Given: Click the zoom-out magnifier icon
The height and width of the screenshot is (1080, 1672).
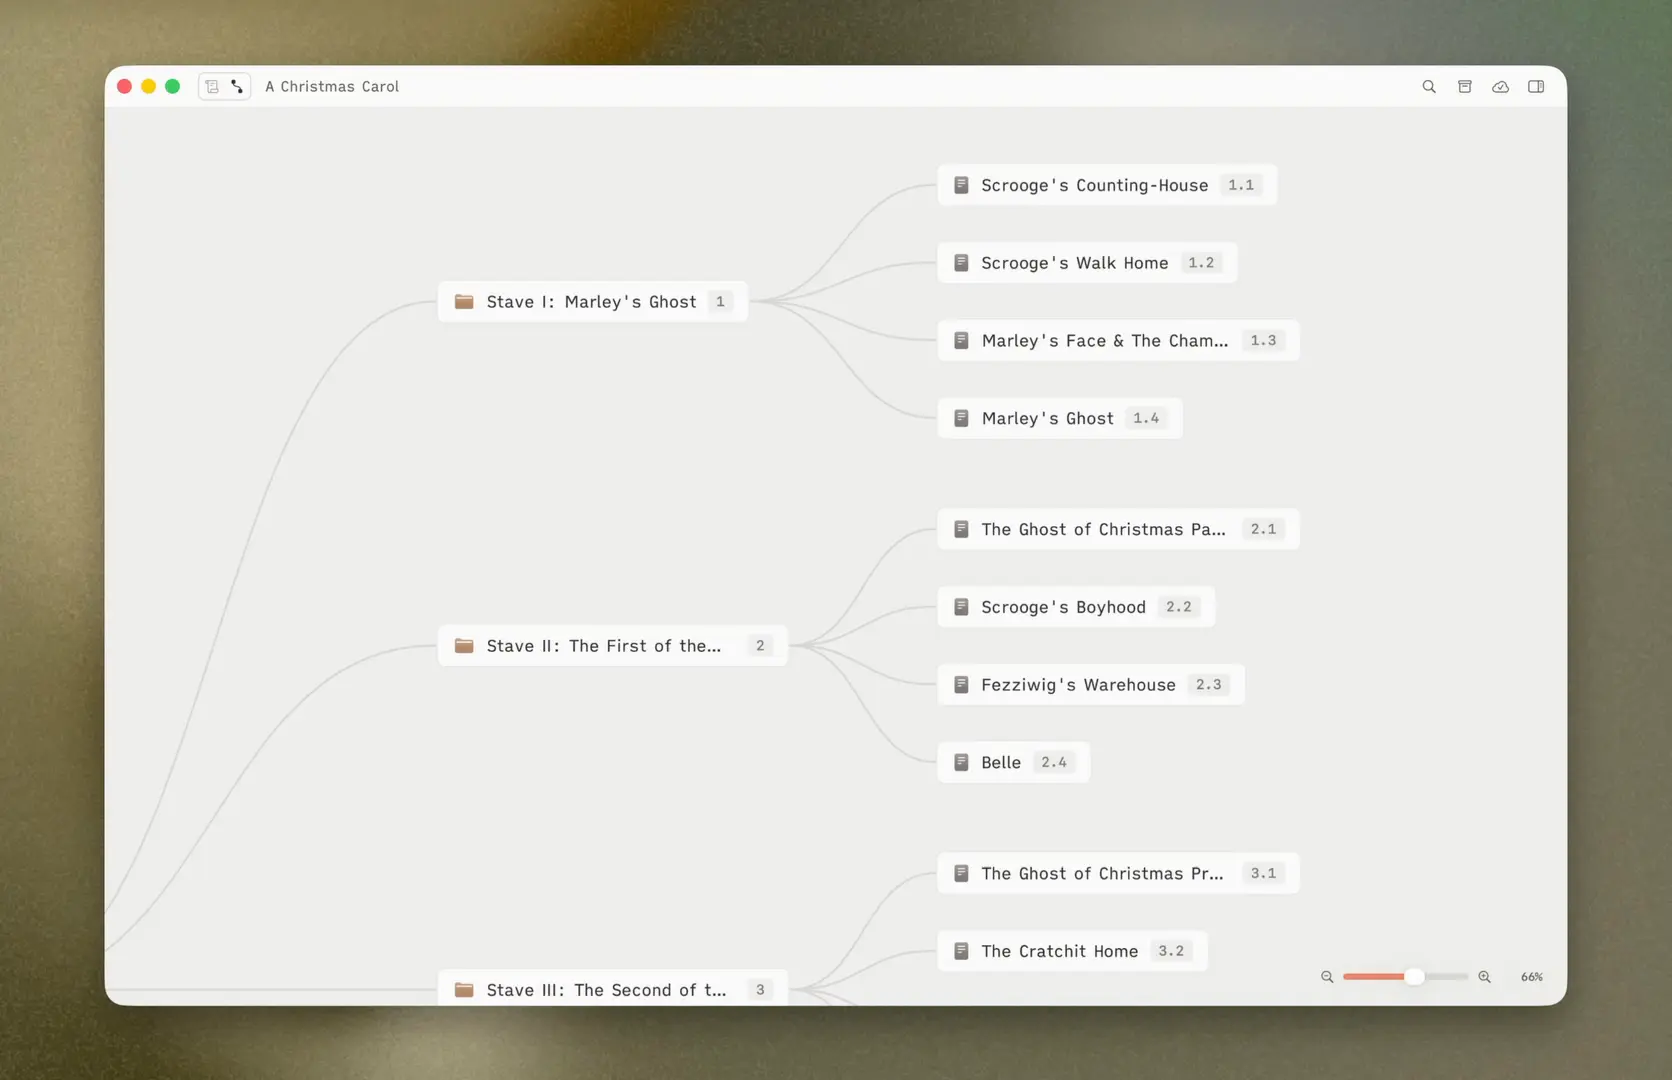Looking at the screenshot, I should pos(1327,977).
